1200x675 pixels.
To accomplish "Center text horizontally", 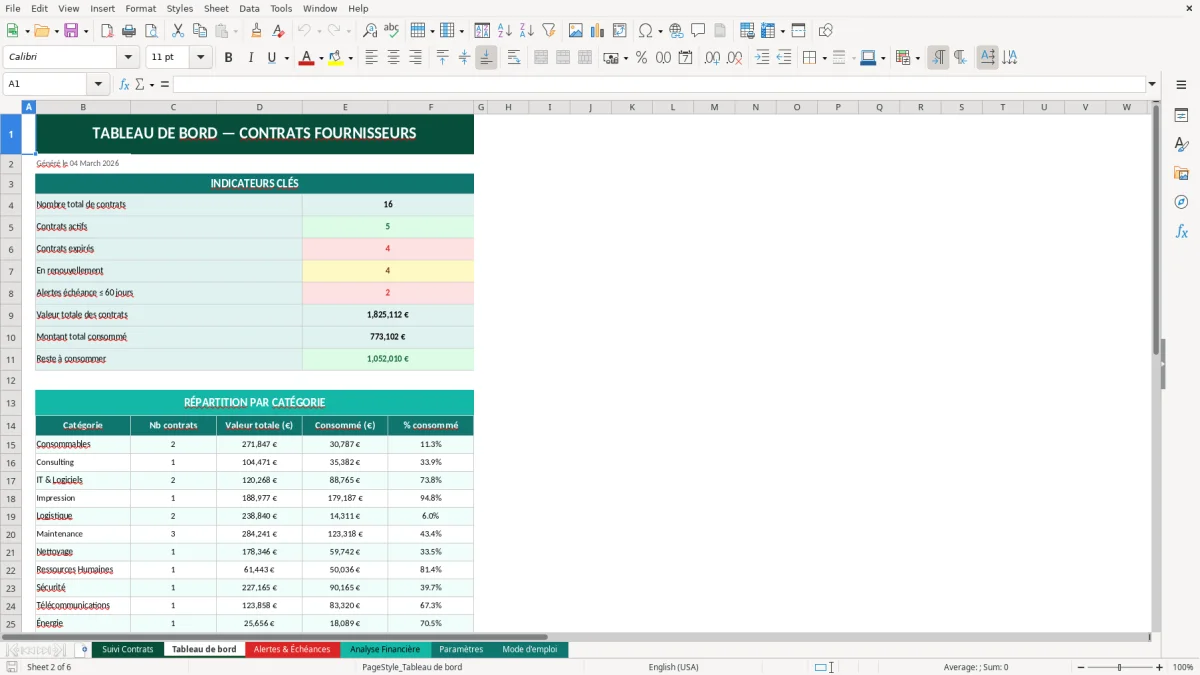I will pos(393,58).
